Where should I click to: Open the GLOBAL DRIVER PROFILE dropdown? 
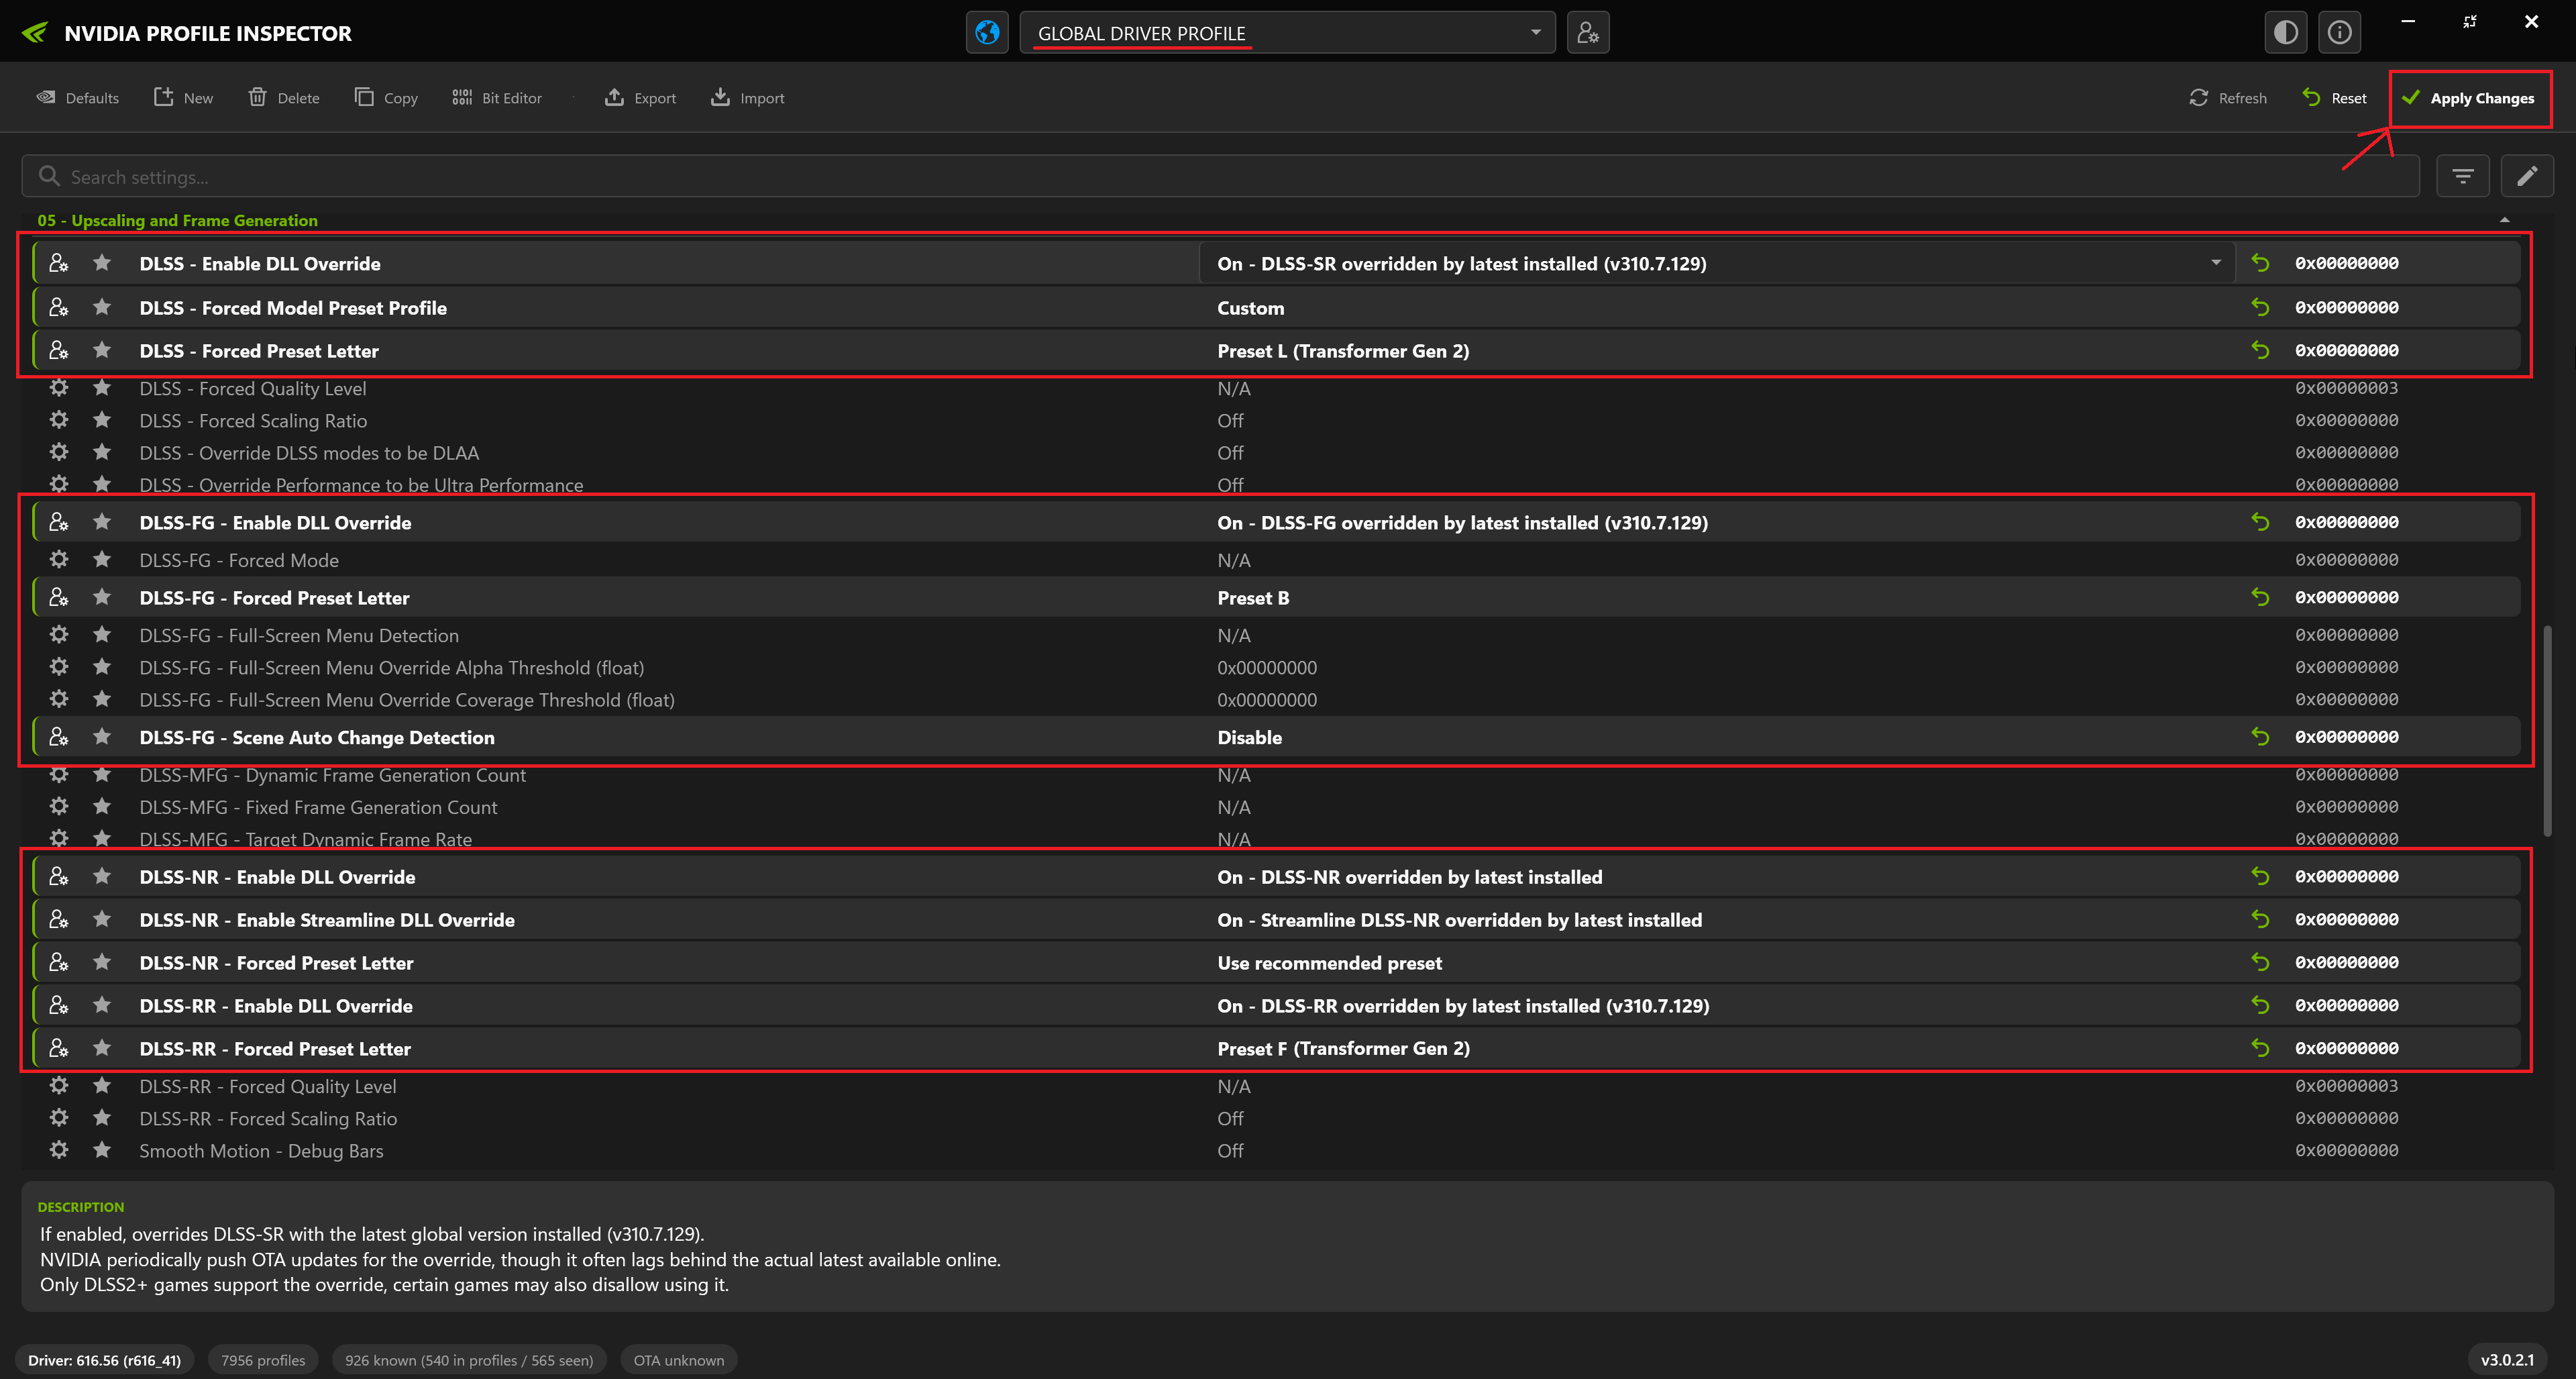click(1287, 33)
